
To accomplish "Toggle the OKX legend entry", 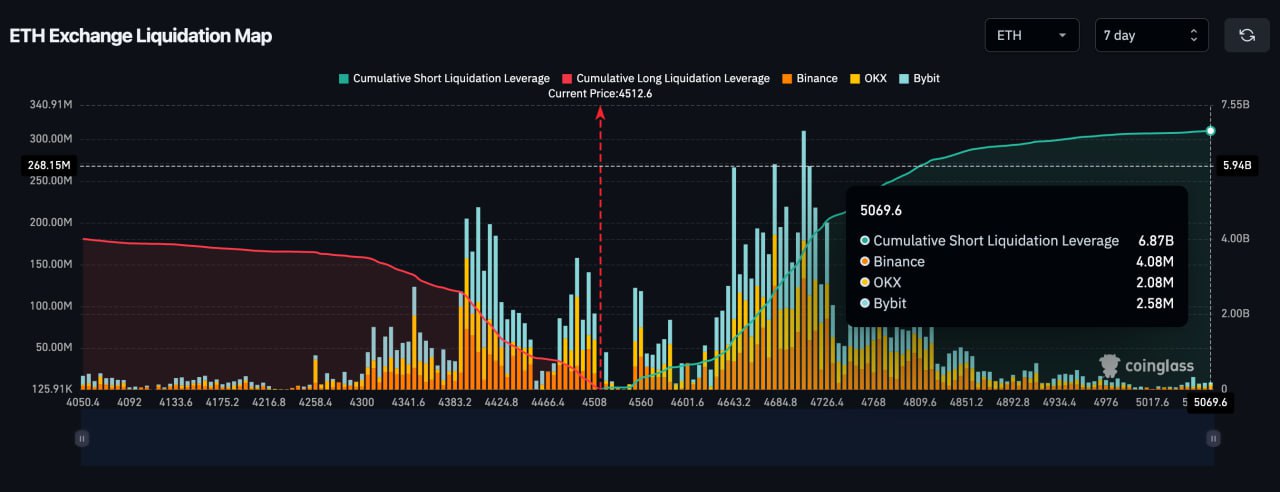I will coord(869,78).
